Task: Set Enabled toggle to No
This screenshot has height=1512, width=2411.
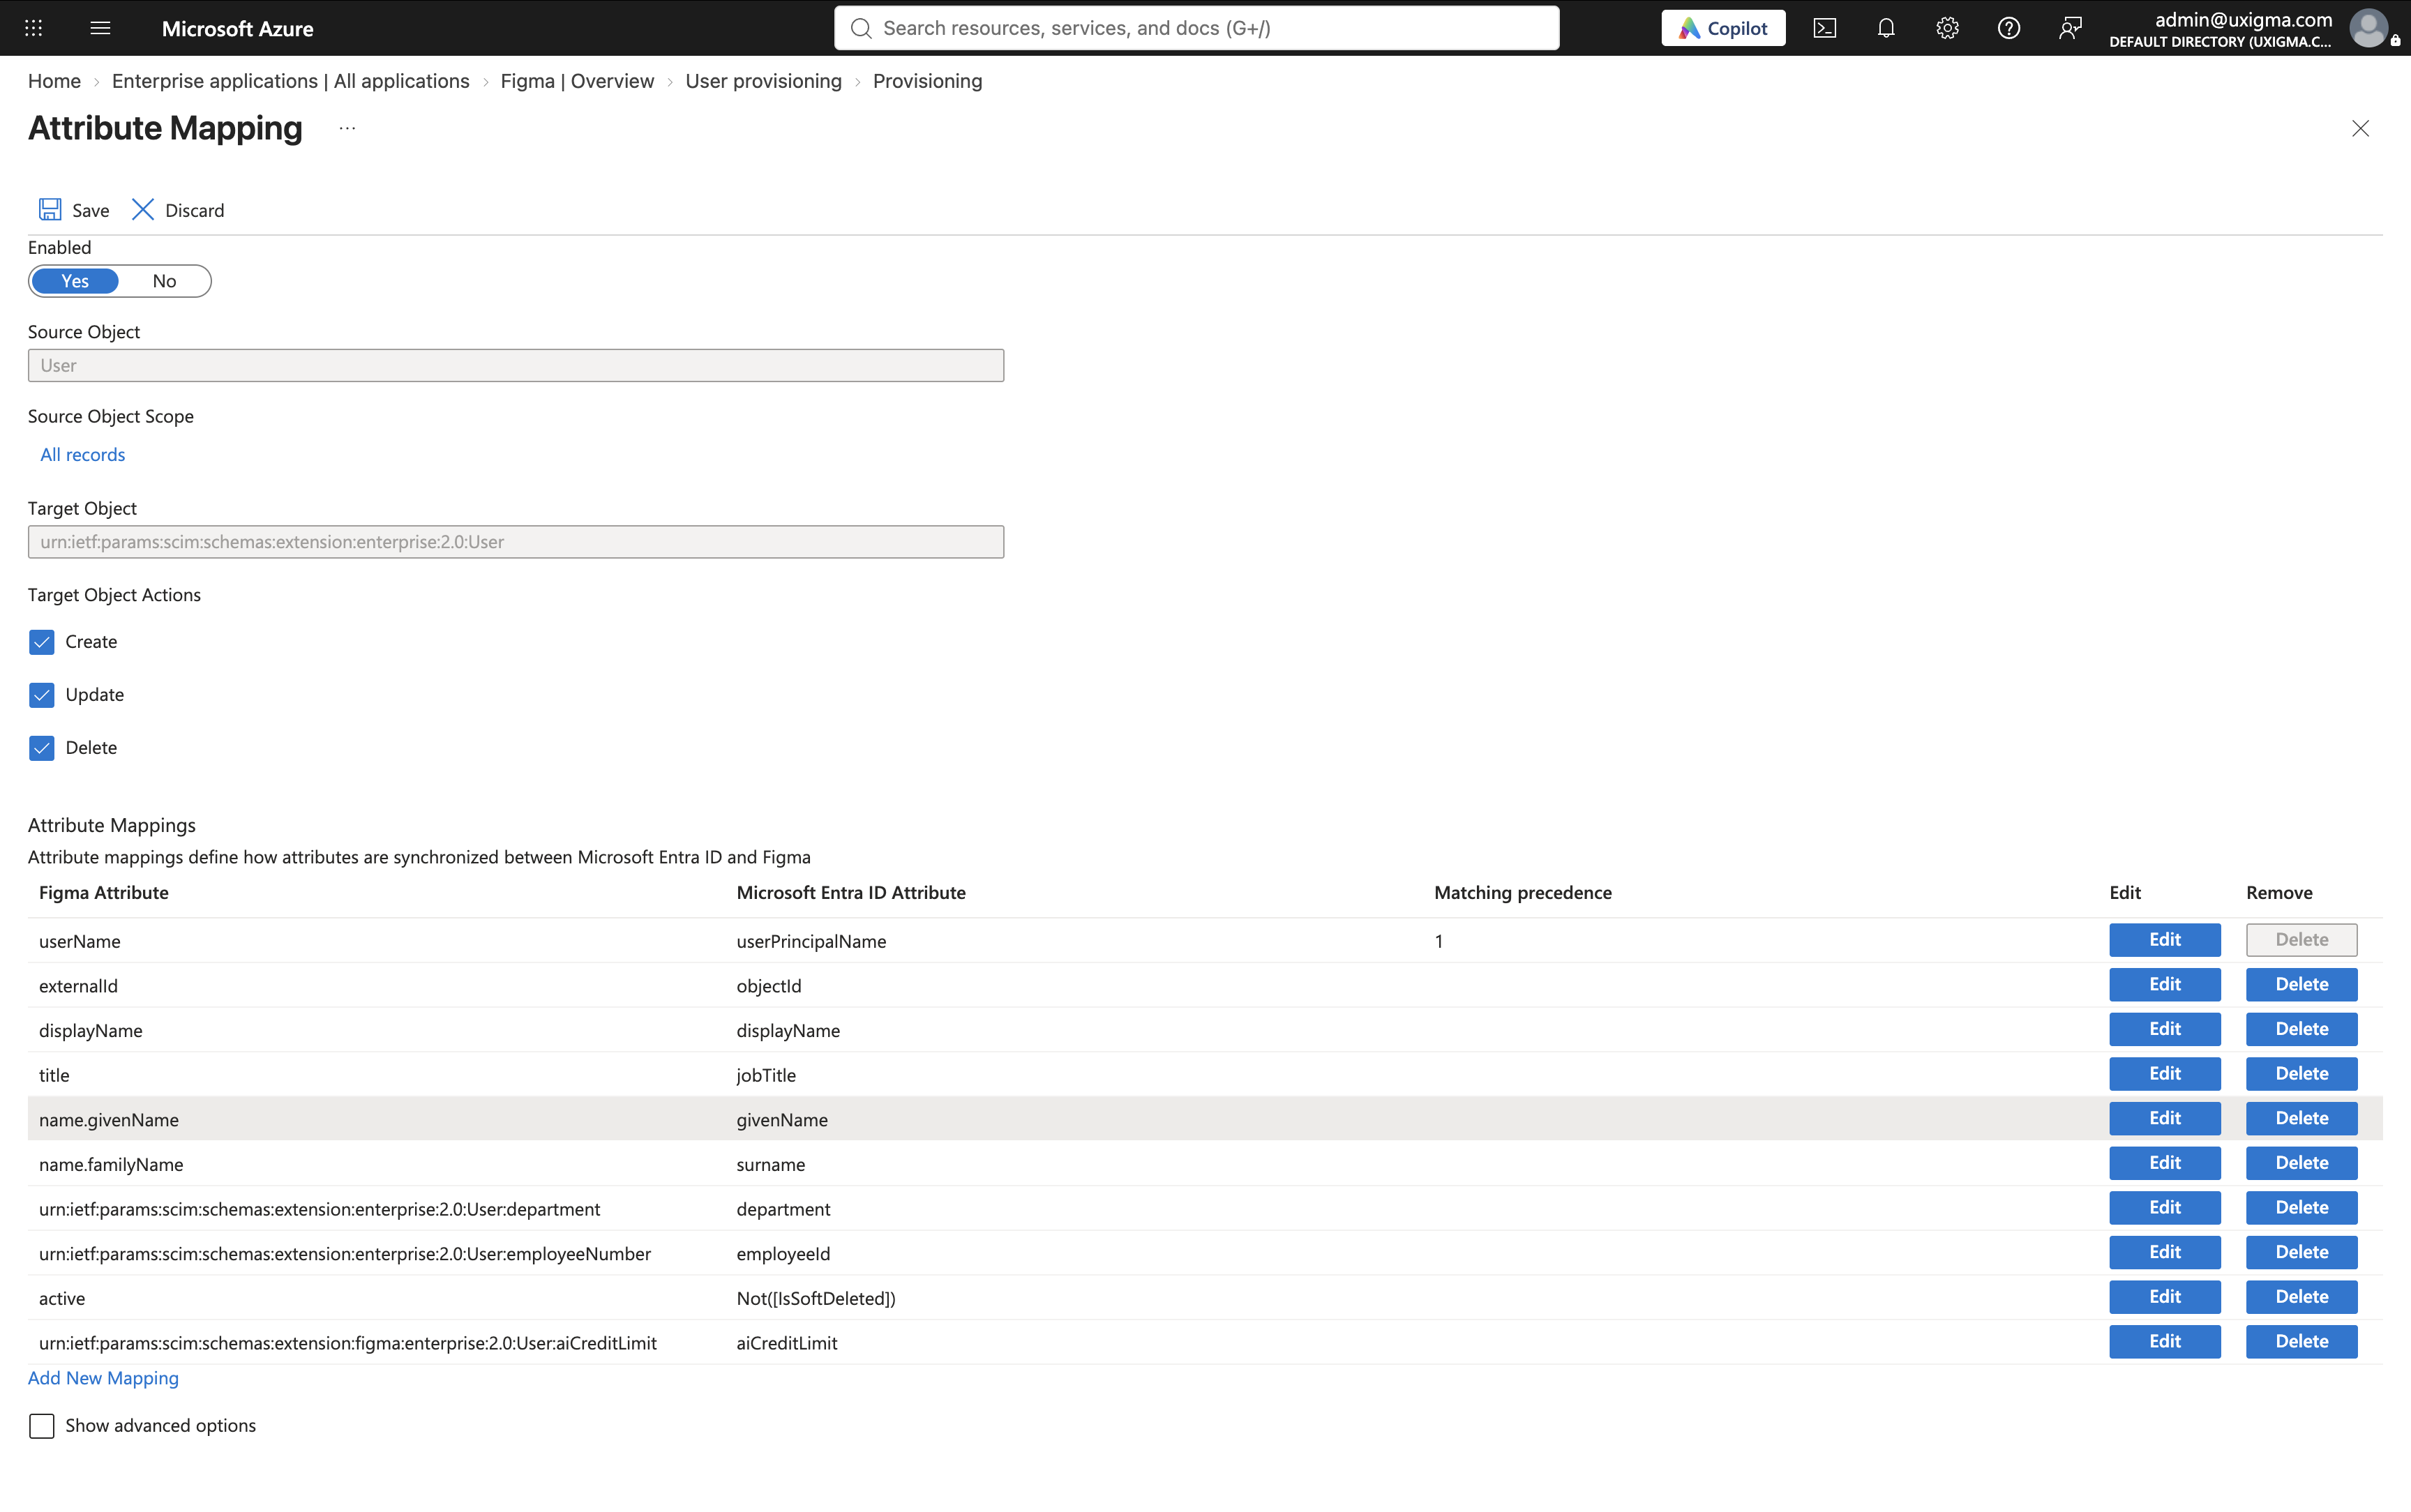Action: pos(164,281)
